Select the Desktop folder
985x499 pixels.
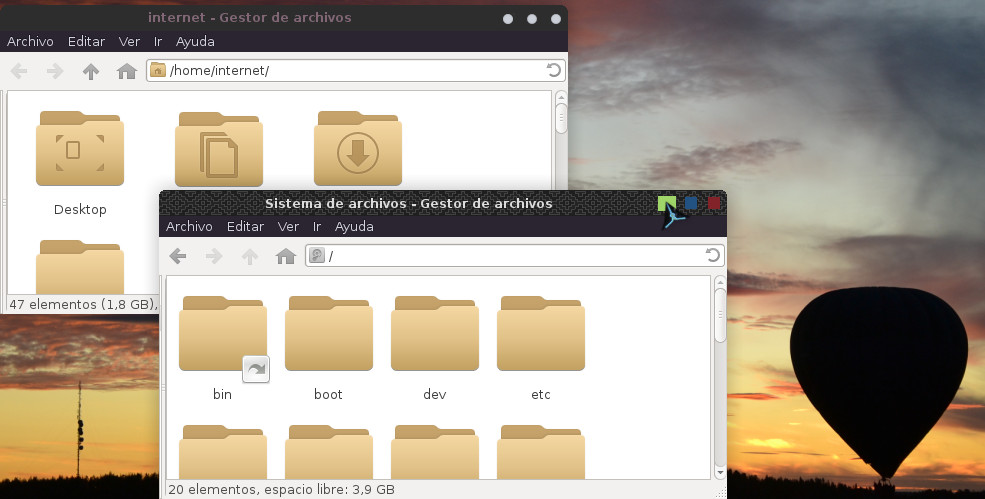(x=80, y=148)
